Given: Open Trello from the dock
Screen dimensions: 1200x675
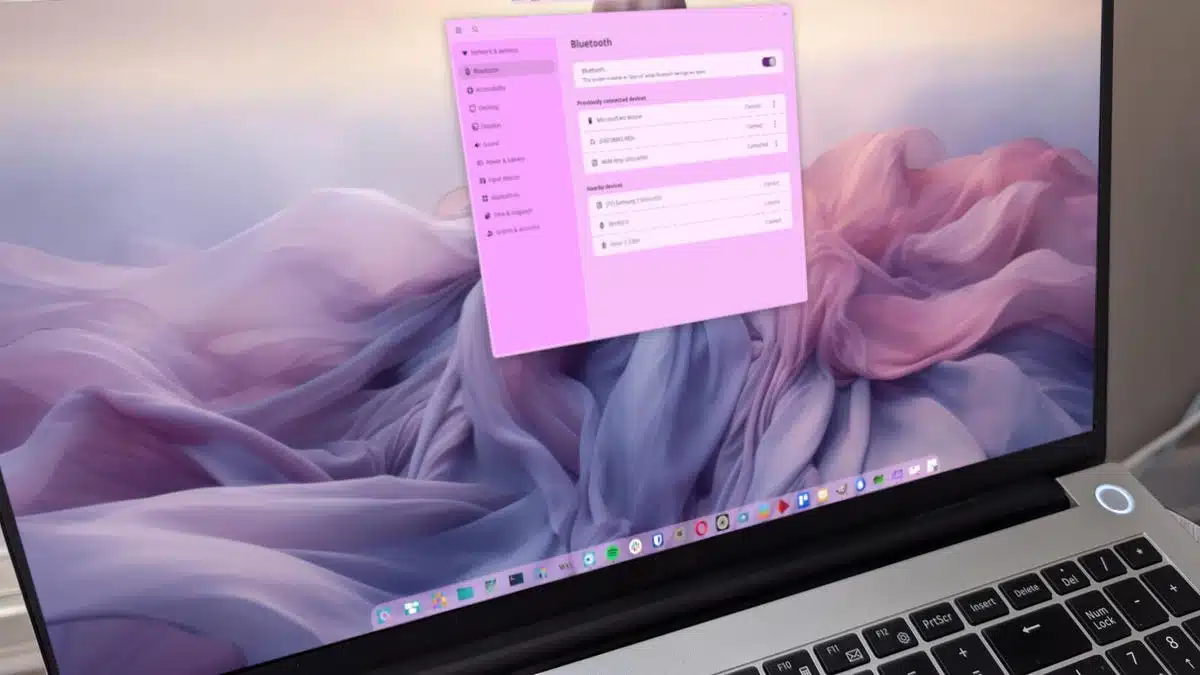Looking at the screenshot, I should coord(803,500).
